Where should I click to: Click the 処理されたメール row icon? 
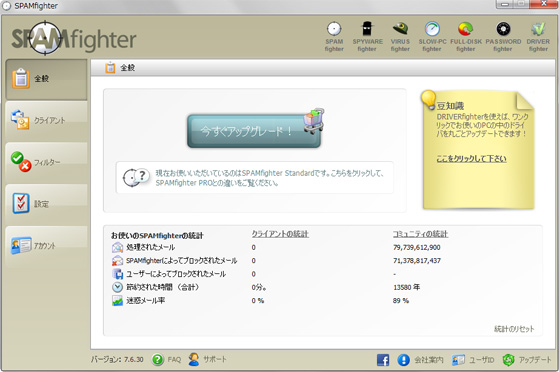pos(117,247)
